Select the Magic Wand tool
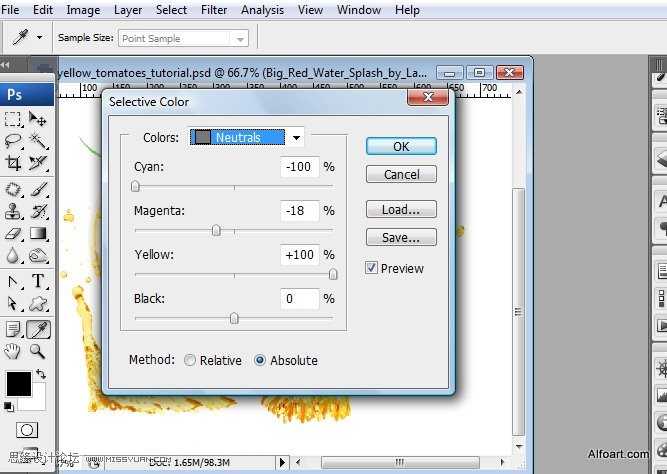 tap(37, 141)
